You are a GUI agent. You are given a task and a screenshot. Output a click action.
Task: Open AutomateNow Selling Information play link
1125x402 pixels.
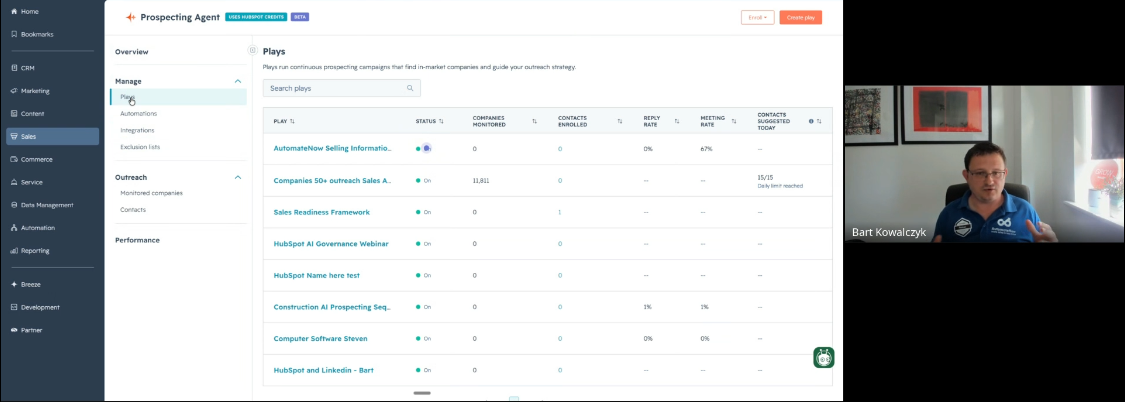pos(332,149)
